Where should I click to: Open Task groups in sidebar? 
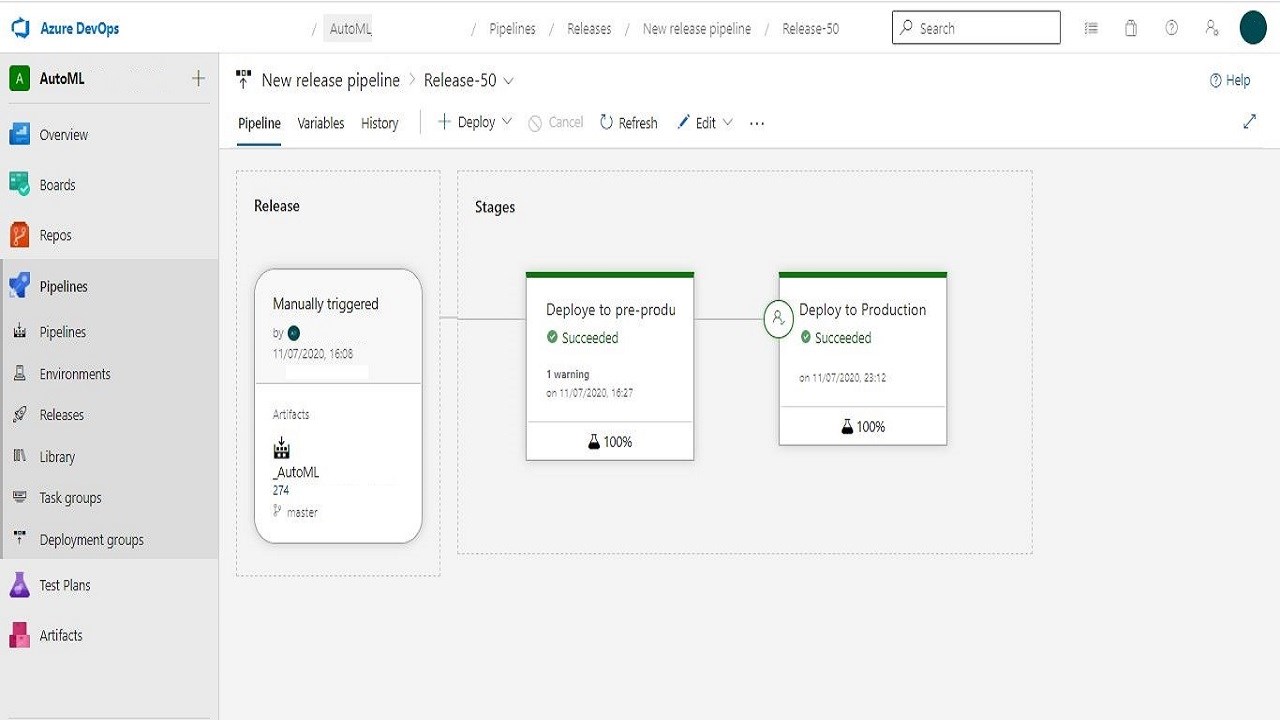click(71, 497)
